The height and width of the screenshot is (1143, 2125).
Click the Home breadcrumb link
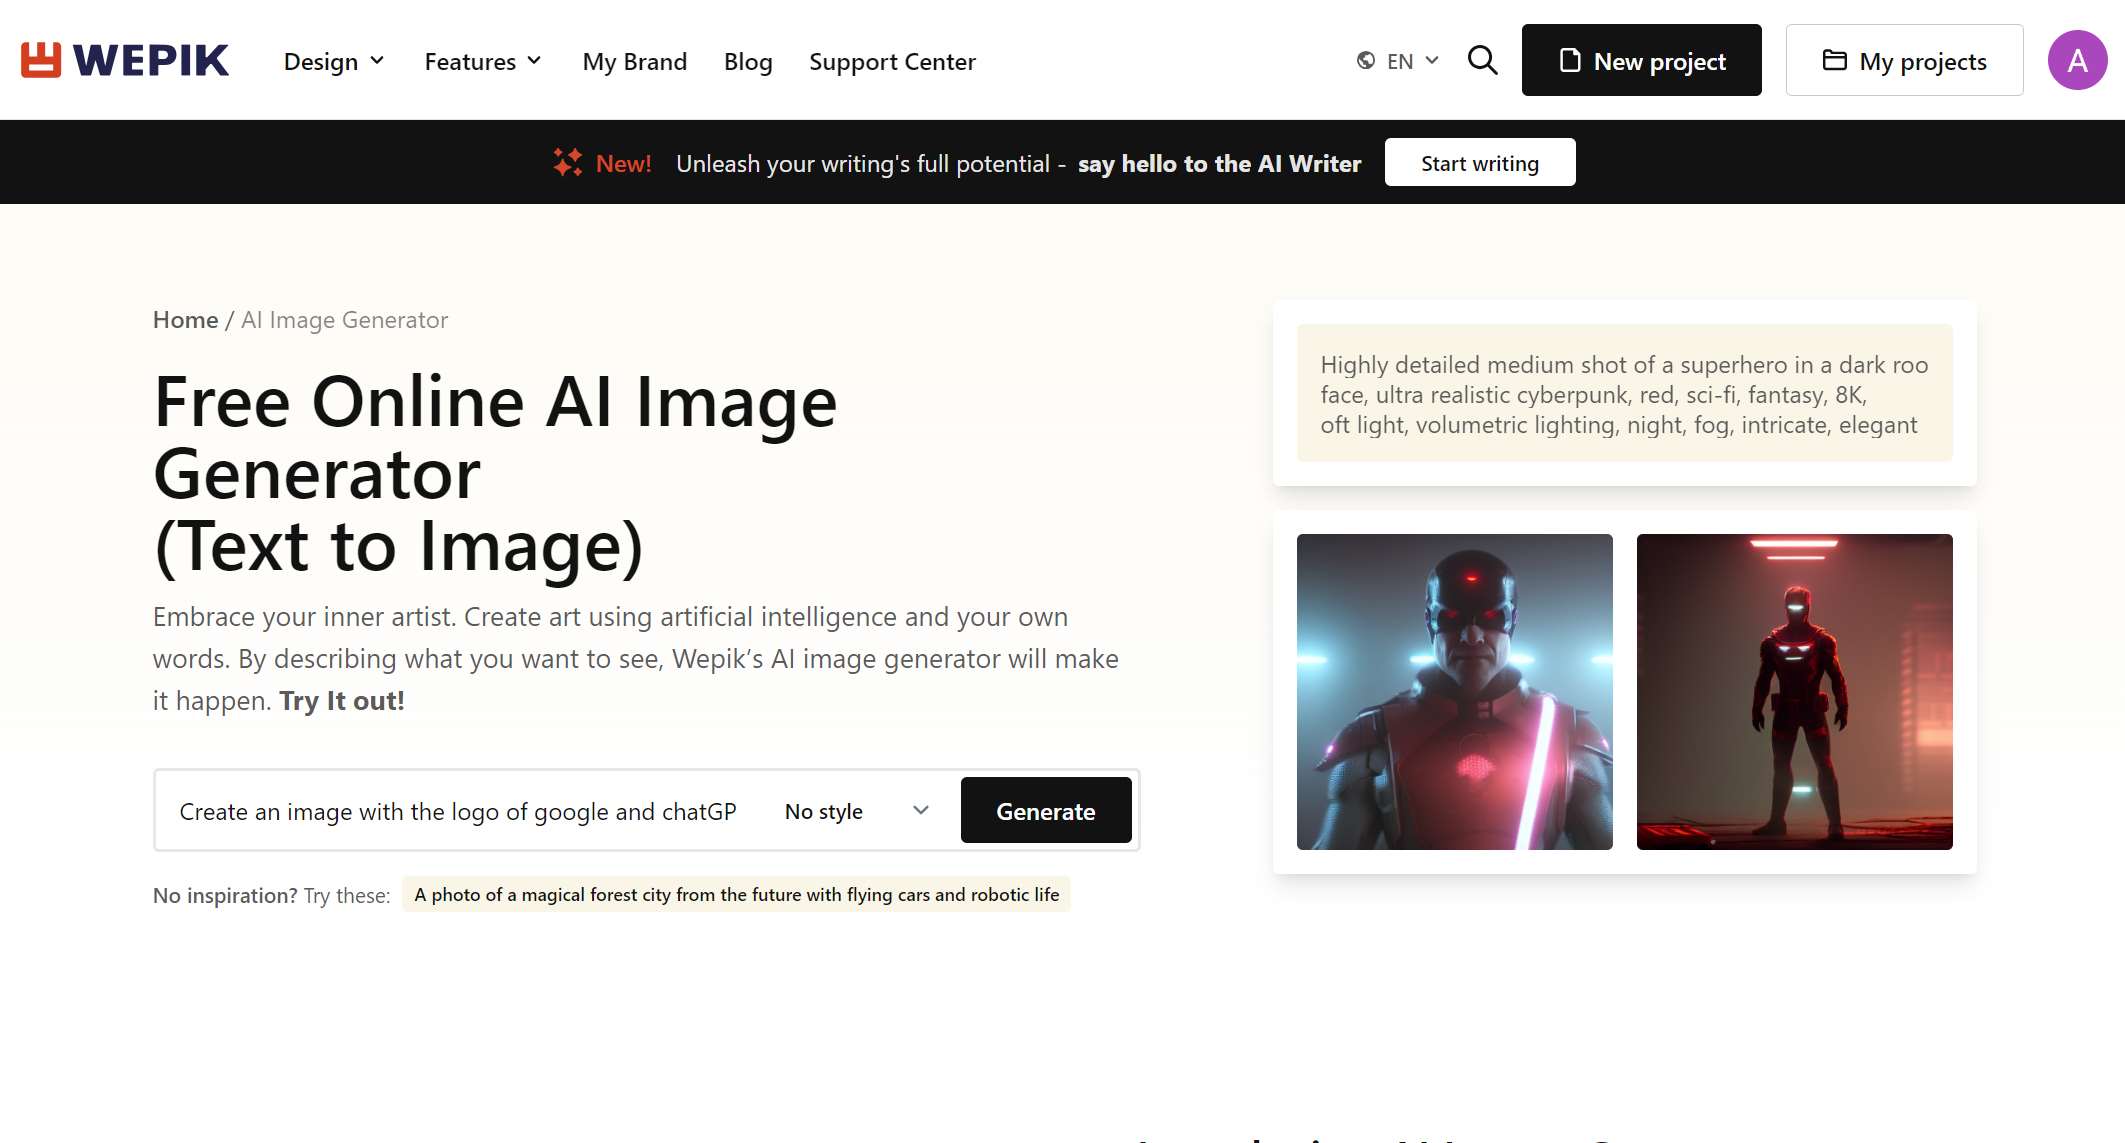pos(185,320)
